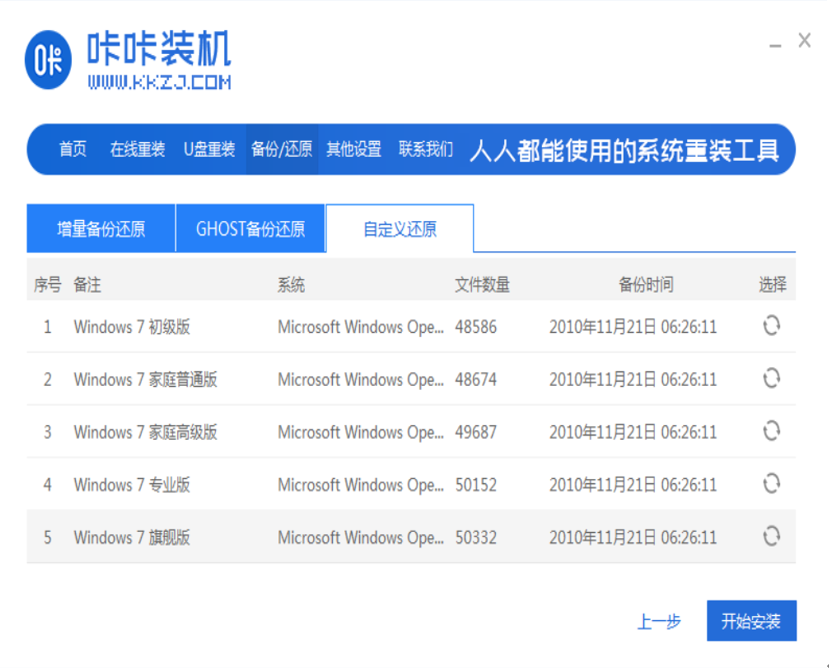This screenshot has height=668, width=829.
Task: Select the 自定义还原 tab
Action: 399,229
